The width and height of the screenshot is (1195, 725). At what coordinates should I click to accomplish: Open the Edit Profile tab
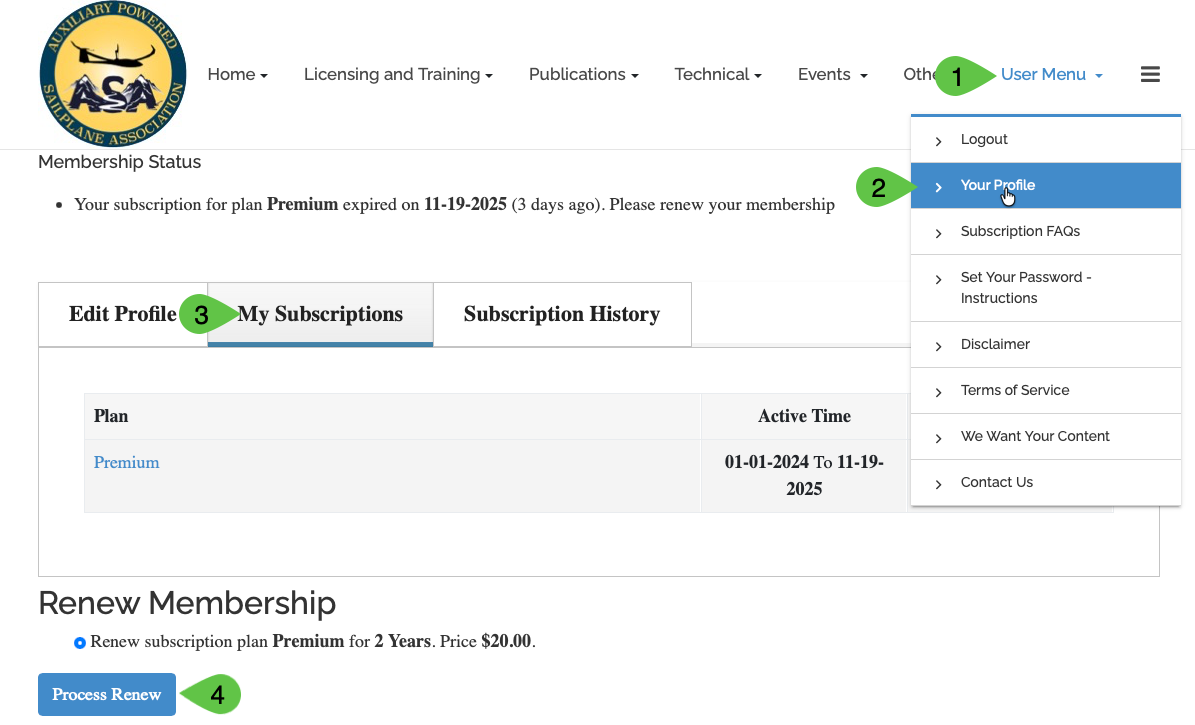point(122,315)
